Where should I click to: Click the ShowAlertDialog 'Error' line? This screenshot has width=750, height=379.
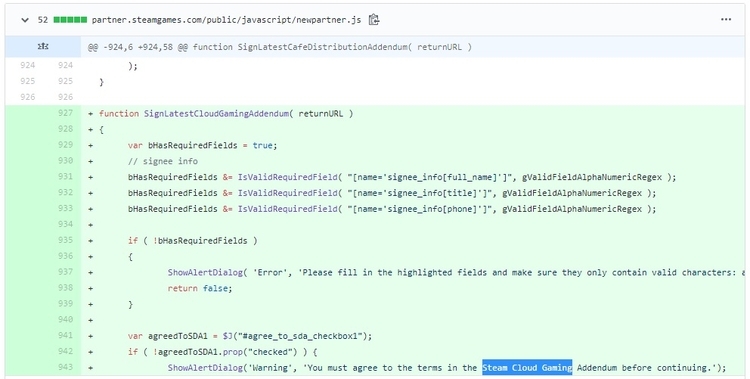tap(456, 273)
